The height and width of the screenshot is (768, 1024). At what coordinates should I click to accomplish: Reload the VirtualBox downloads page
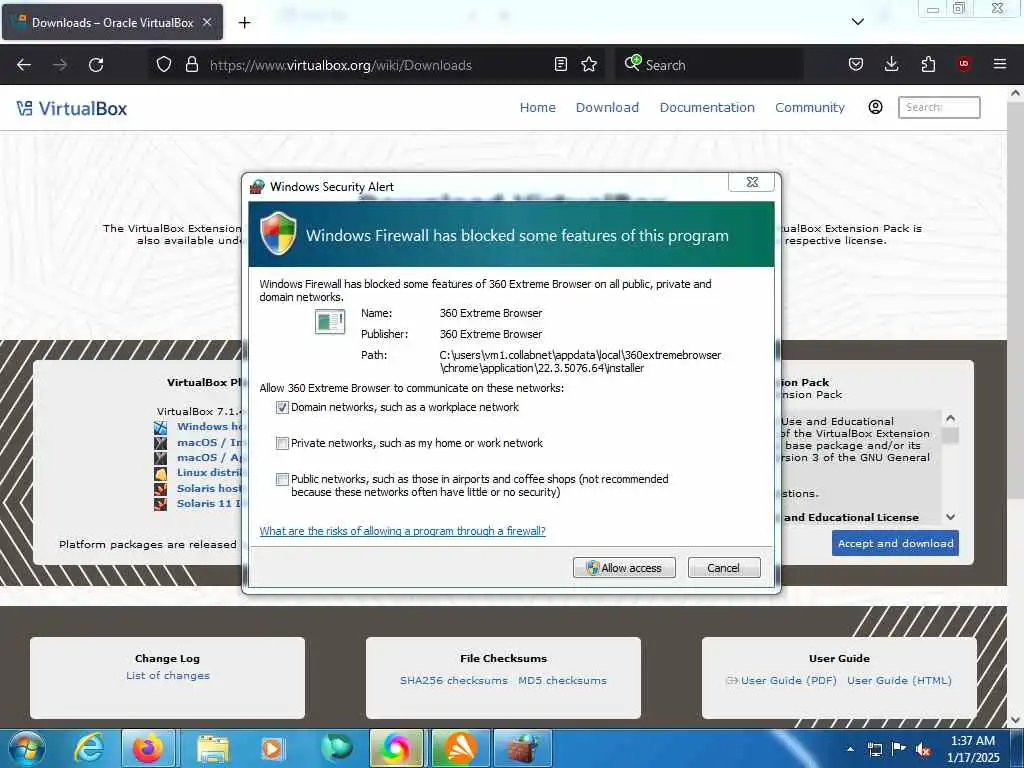click(x=96, y=65)
